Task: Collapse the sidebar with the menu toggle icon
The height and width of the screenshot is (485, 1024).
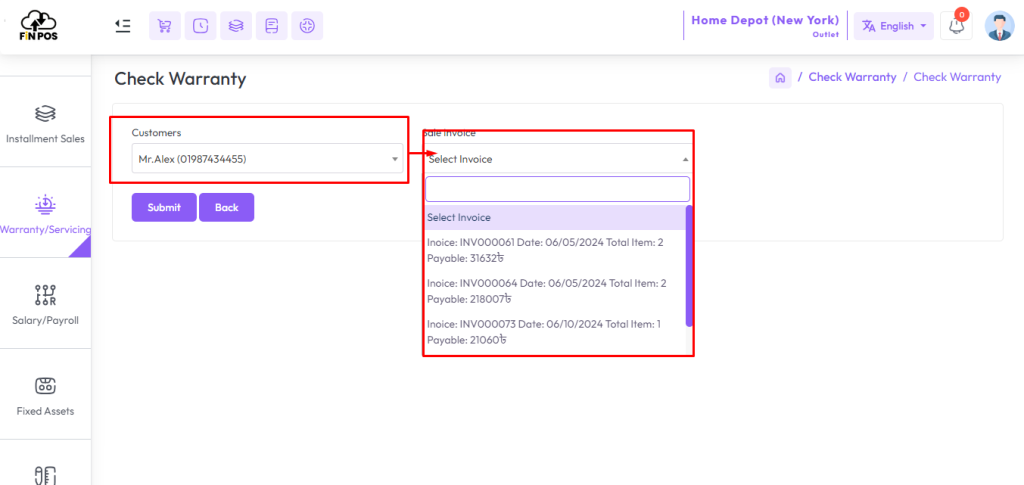Action: (x=123, y=25)
